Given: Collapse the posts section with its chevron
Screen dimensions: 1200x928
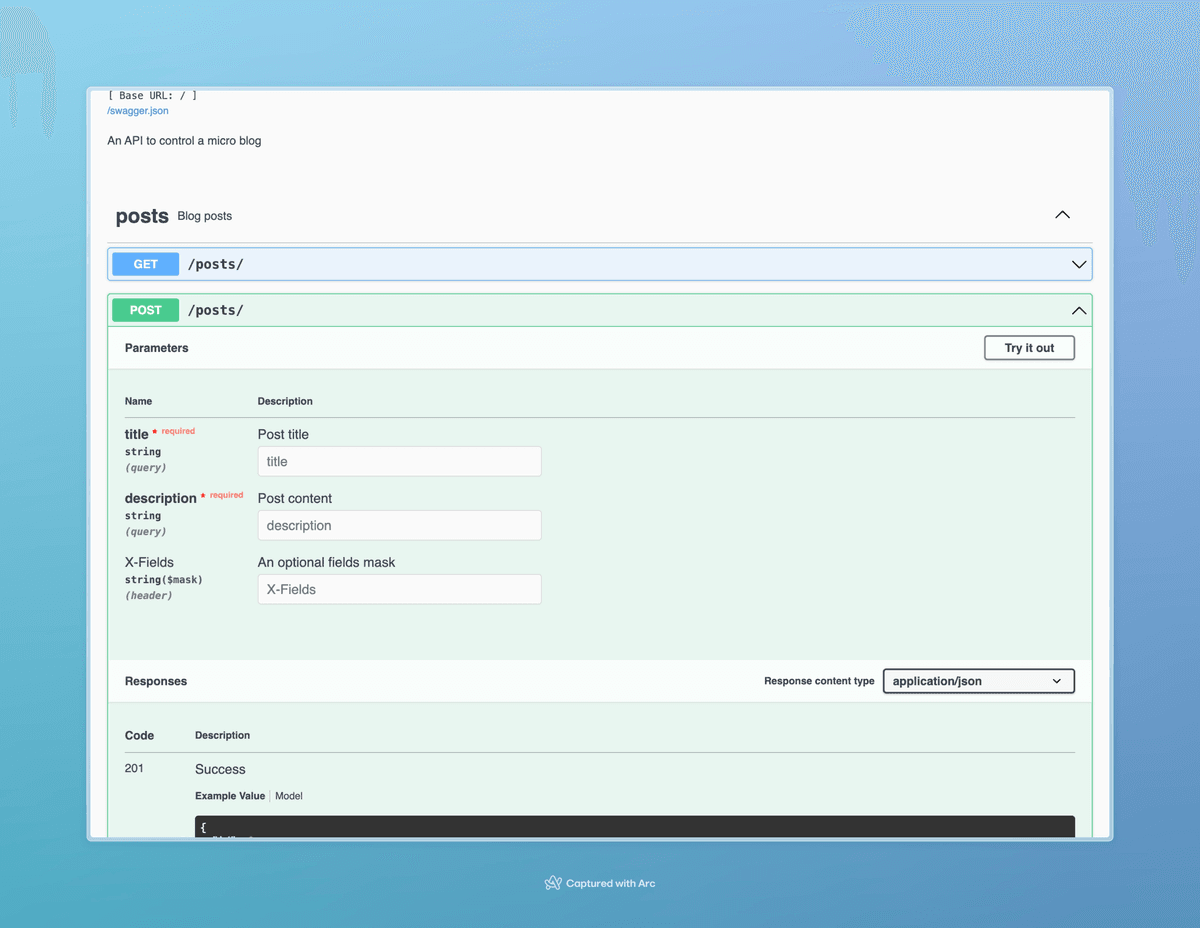Looking at the screenshot, I should (1062, 214).
